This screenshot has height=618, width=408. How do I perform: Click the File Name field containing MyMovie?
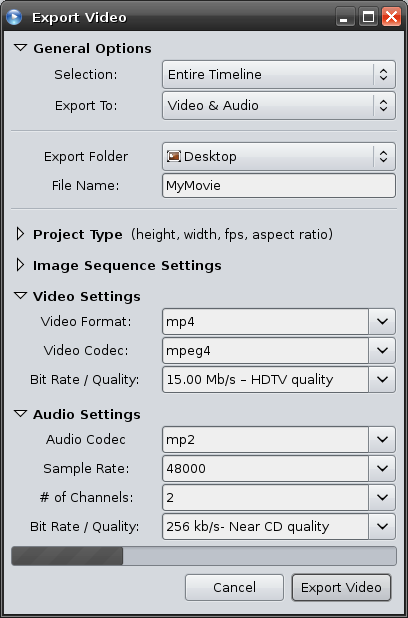click(x=279, y=186)
